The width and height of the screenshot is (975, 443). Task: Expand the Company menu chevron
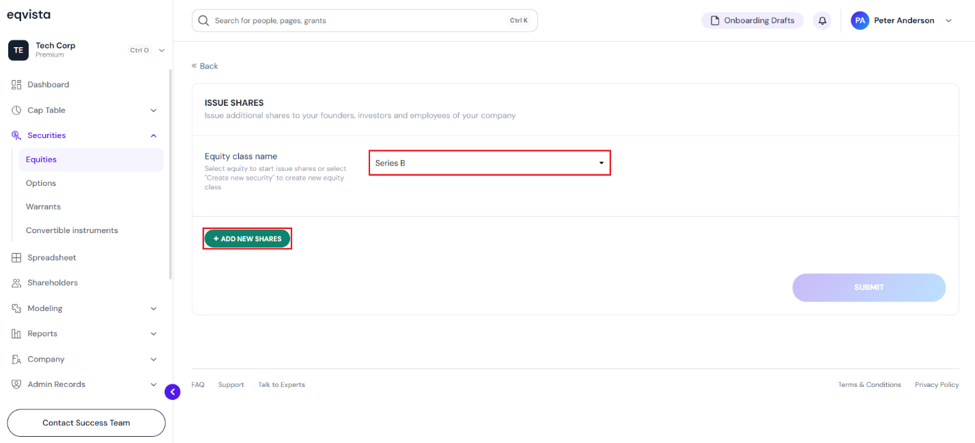154,359
